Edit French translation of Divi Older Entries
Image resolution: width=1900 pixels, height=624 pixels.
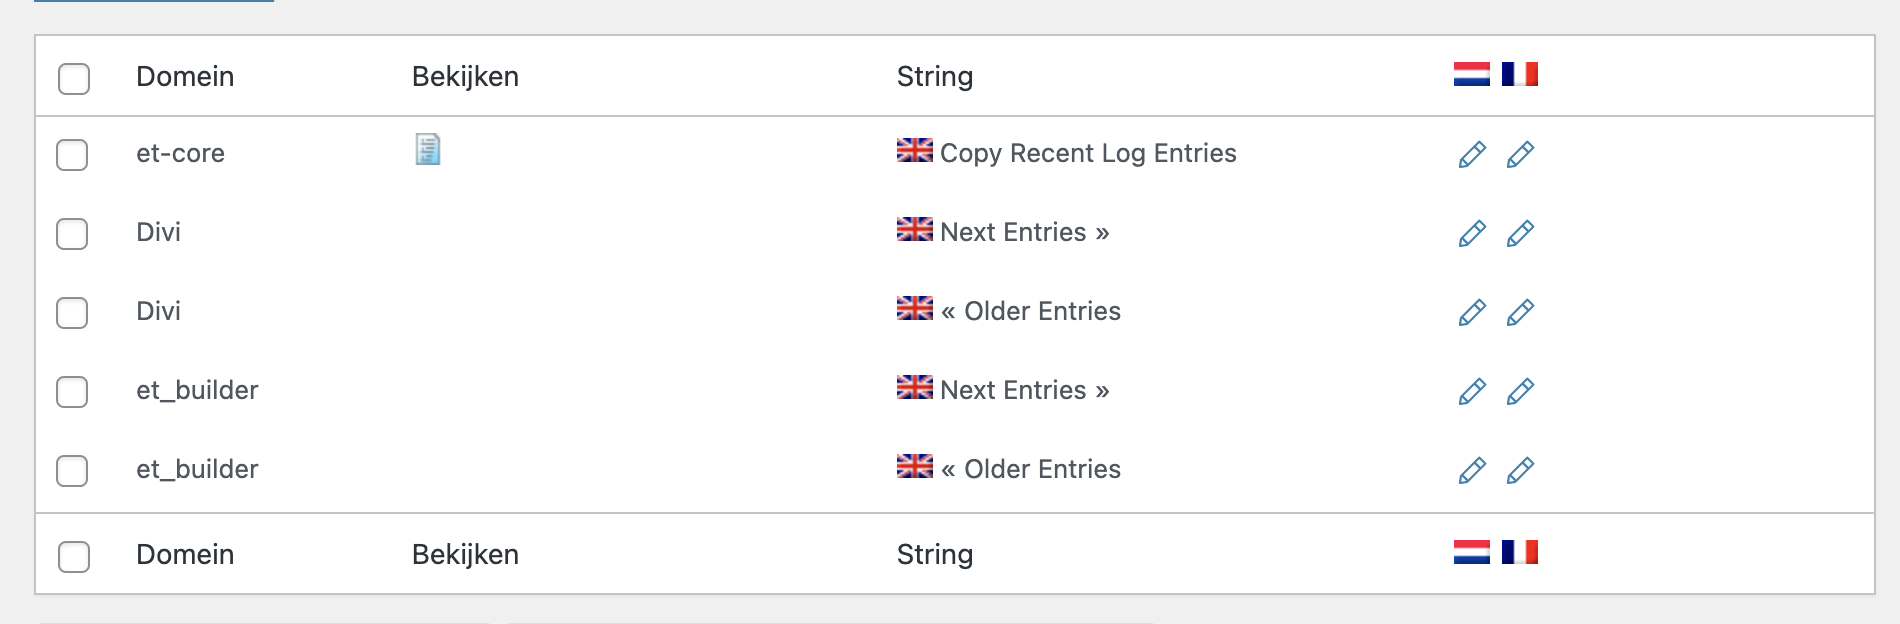pos(1520,313)
